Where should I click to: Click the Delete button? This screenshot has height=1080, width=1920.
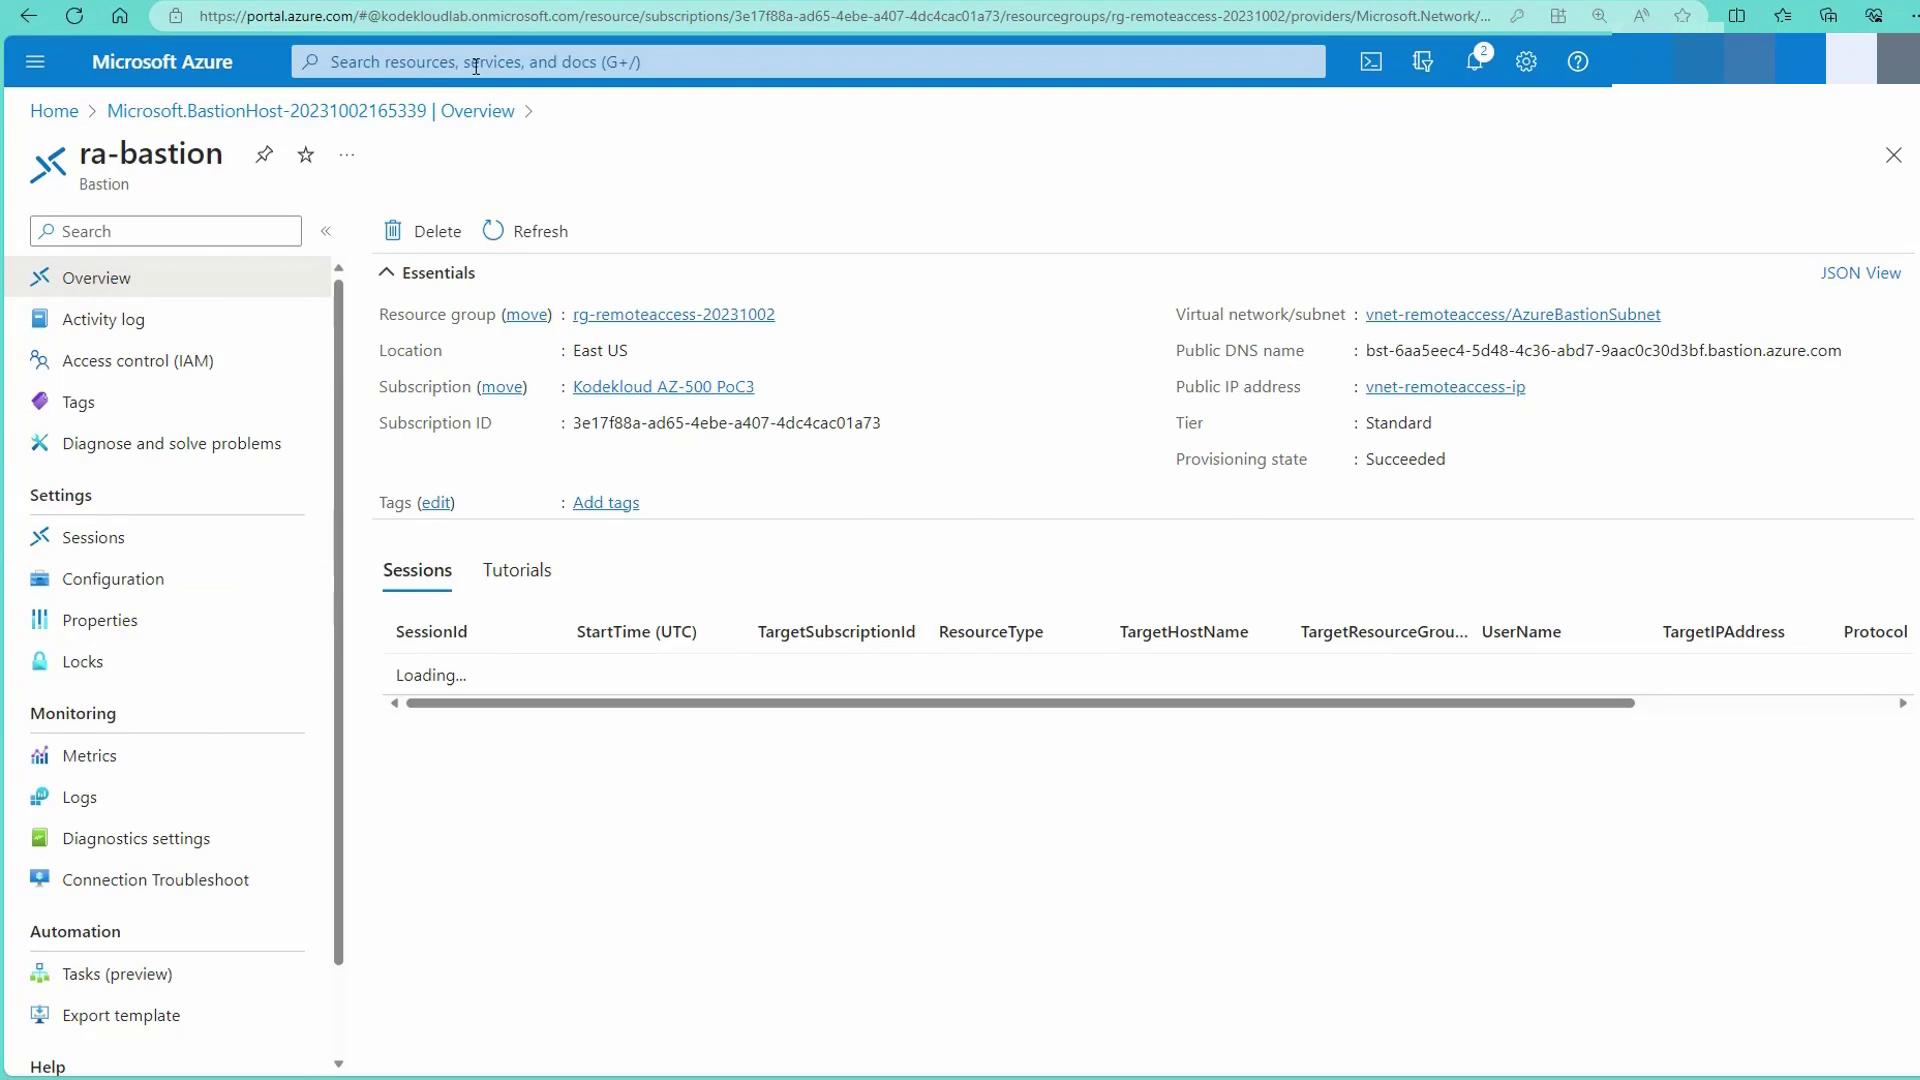coord(422,231)
